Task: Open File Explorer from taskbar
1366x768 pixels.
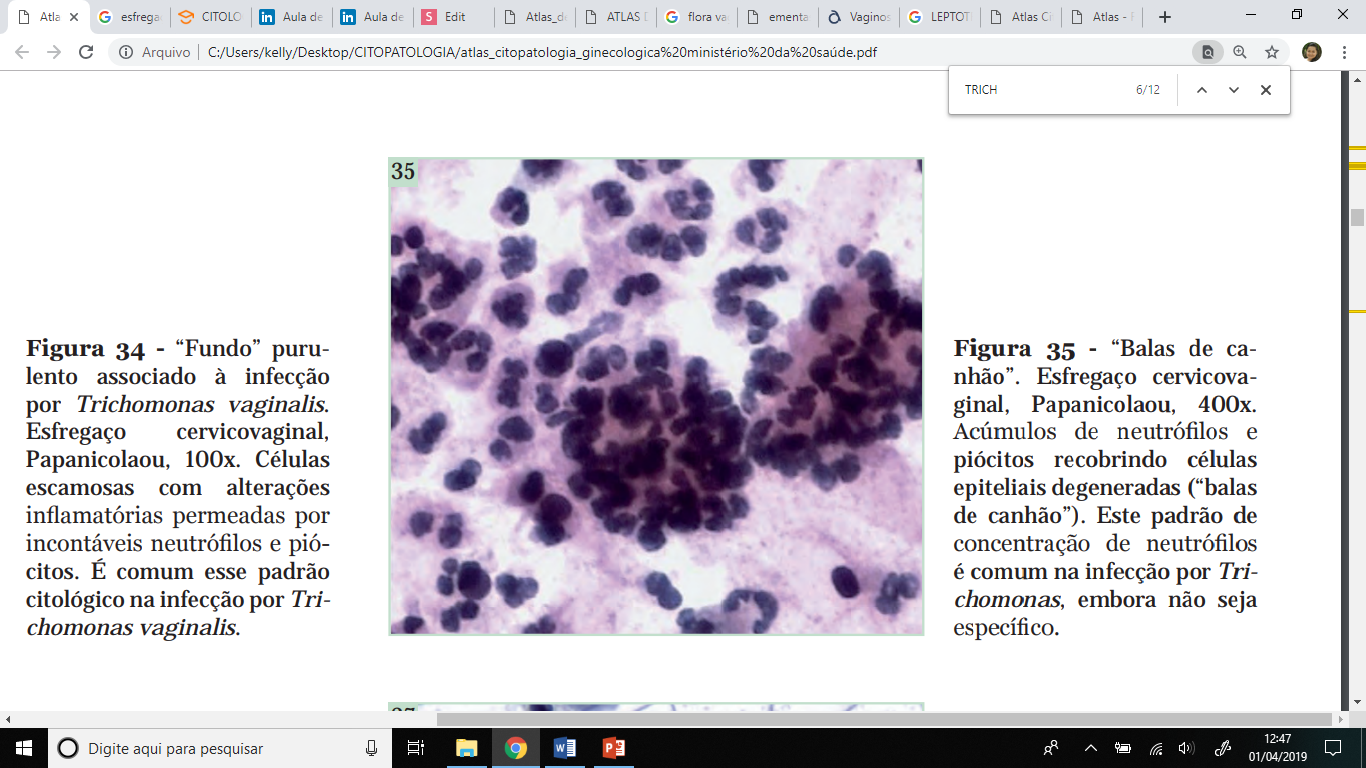Action: [466, 748]
